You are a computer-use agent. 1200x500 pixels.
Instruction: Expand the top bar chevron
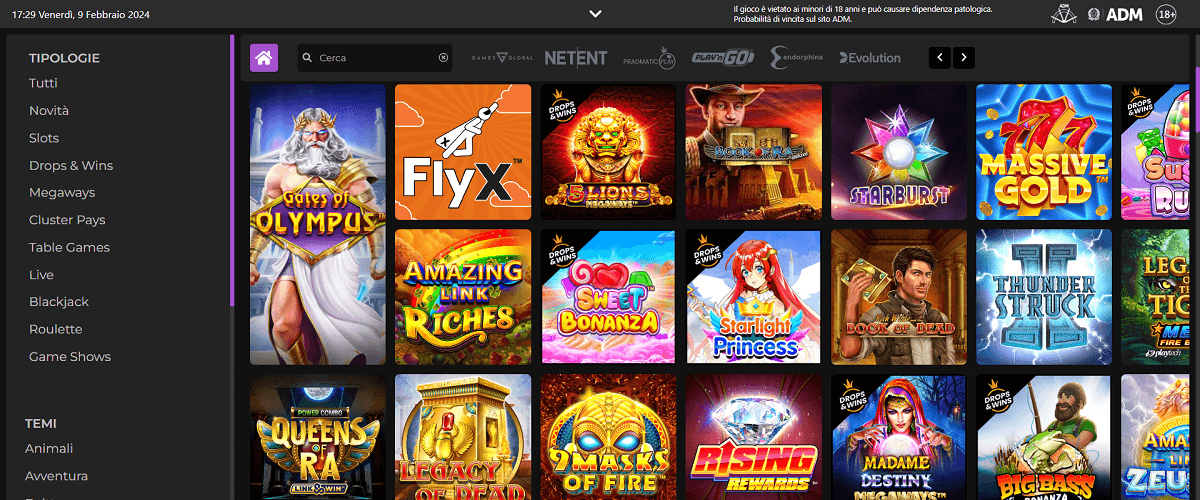[x=596, y=14]
